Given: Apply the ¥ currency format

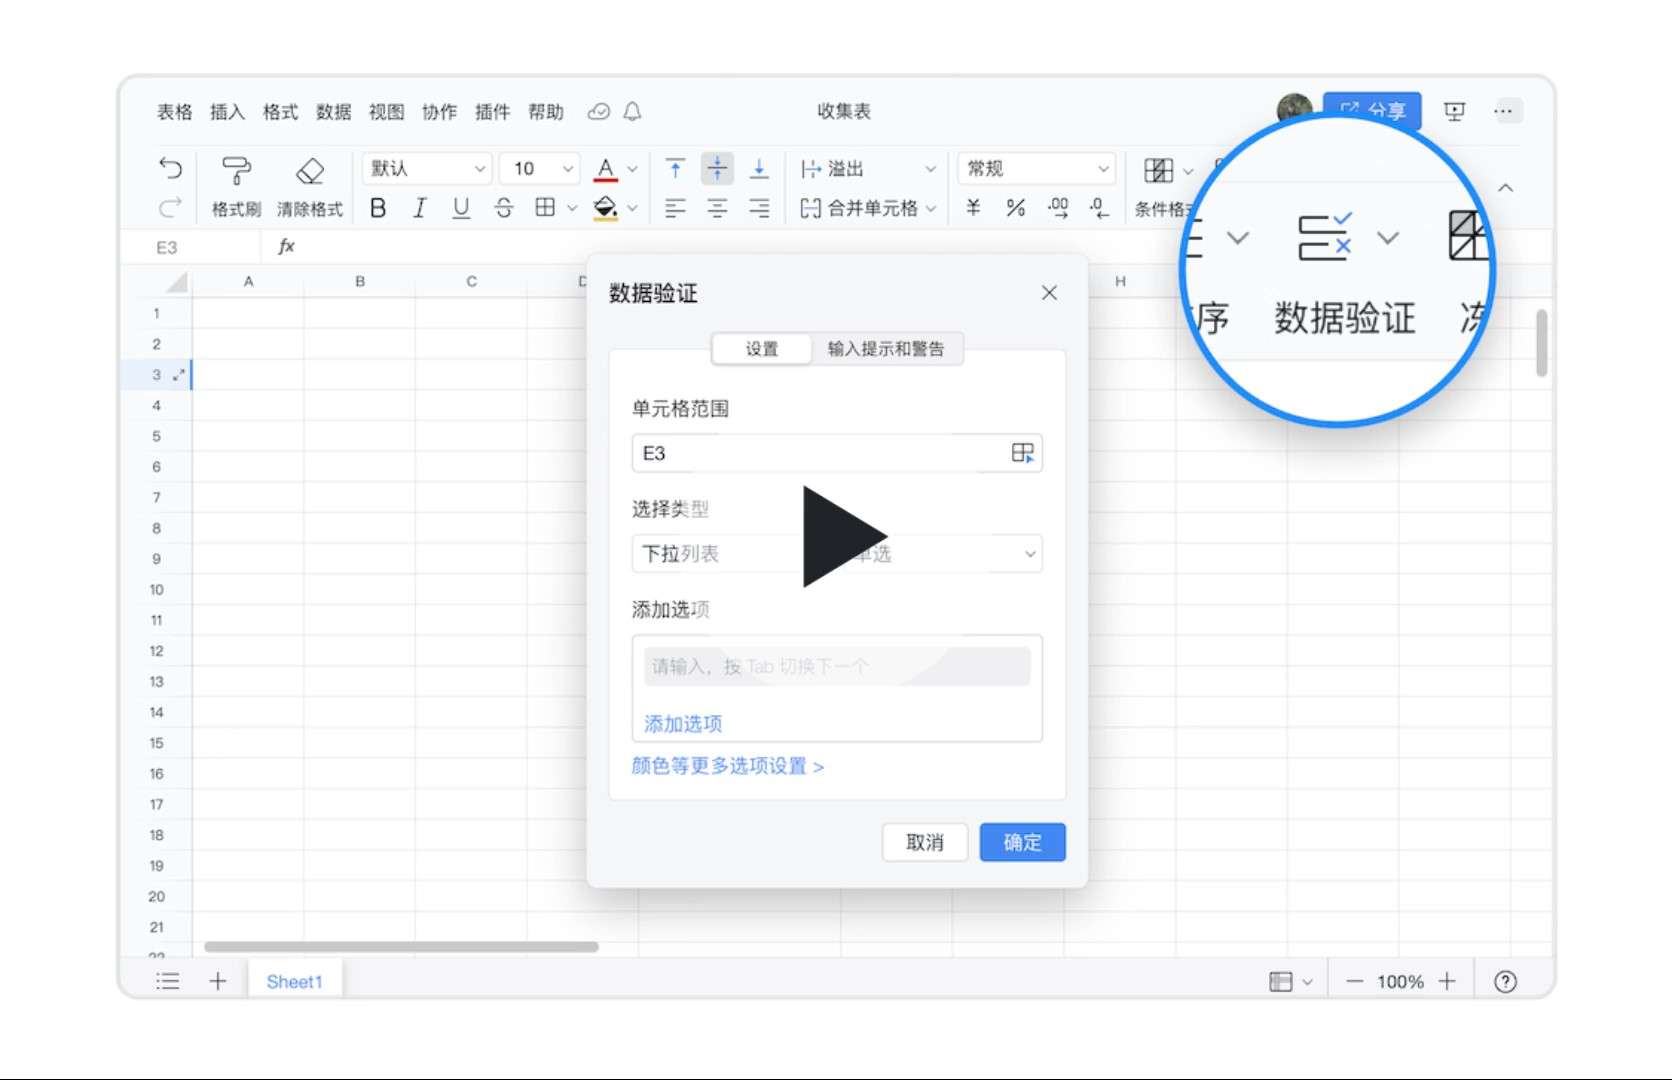Looking at the screenshot, I should 973,208.
